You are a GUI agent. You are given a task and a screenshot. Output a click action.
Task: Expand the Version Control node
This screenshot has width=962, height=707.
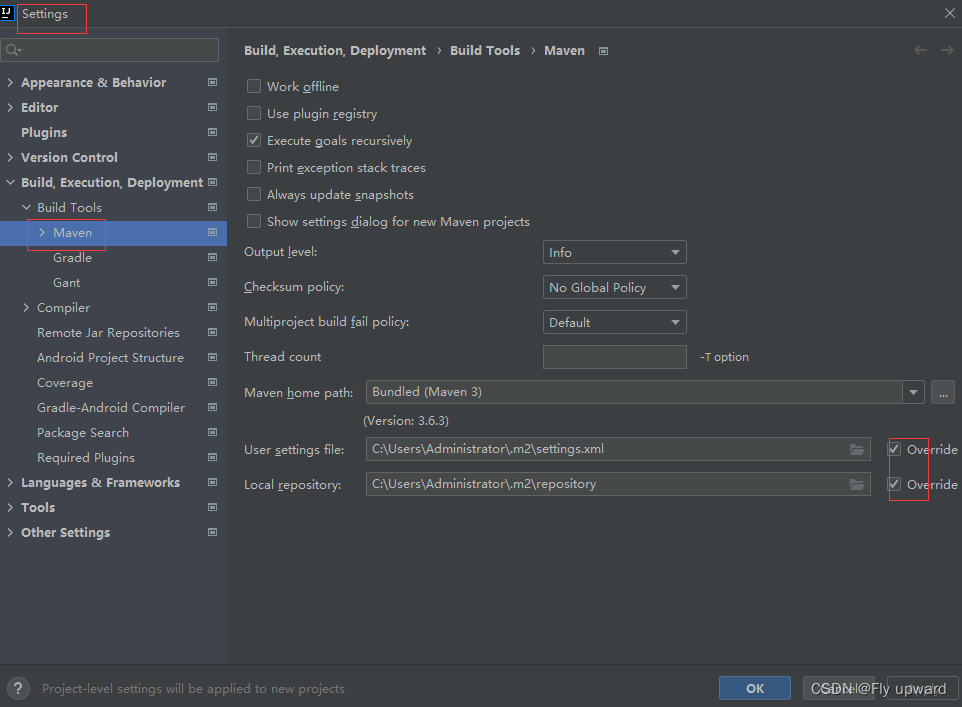pos(10,158)
